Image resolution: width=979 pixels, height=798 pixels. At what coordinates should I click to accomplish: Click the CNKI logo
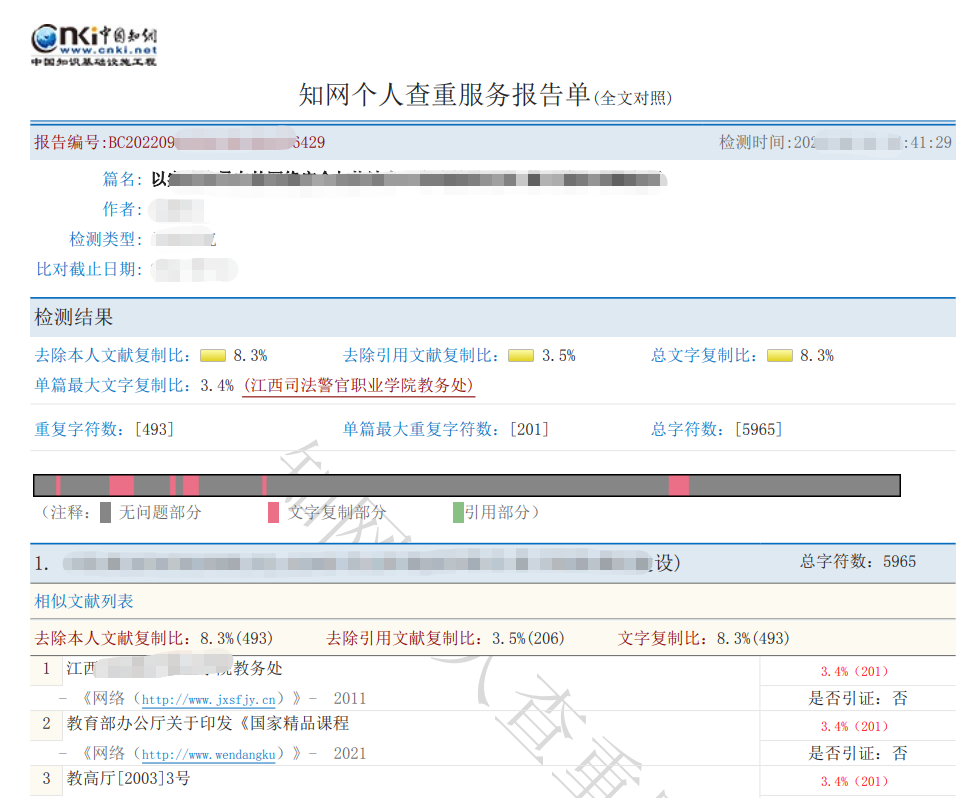[94, 45]
